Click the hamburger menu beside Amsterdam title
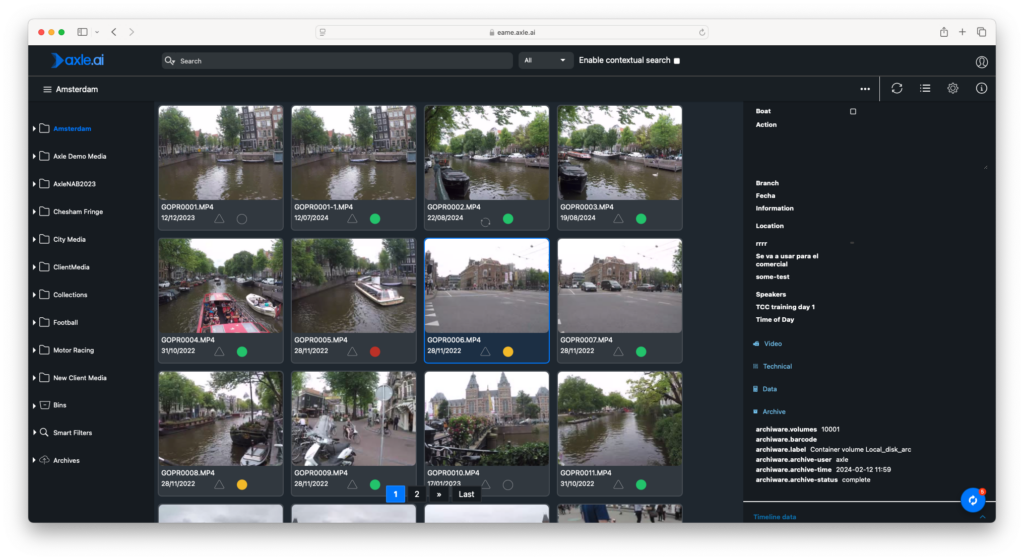This screenshot has height=560, width=1024. point(46,89)
